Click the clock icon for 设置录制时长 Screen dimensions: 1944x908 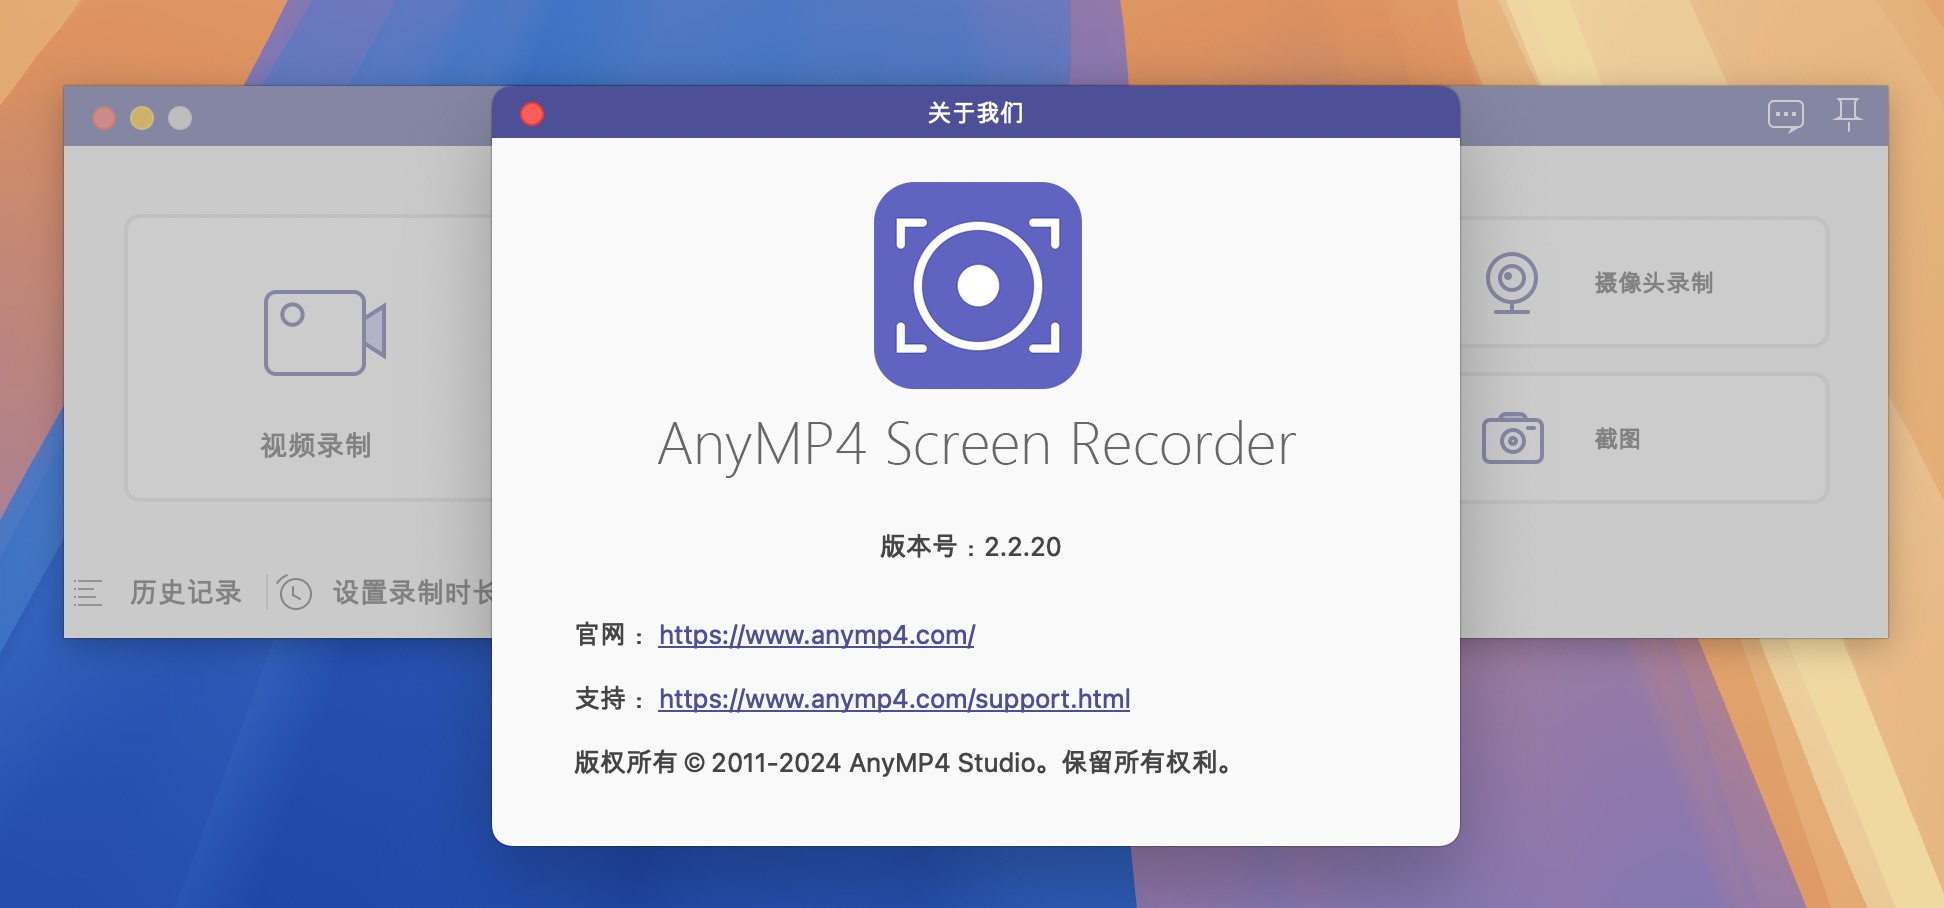[x=294, y=593]
